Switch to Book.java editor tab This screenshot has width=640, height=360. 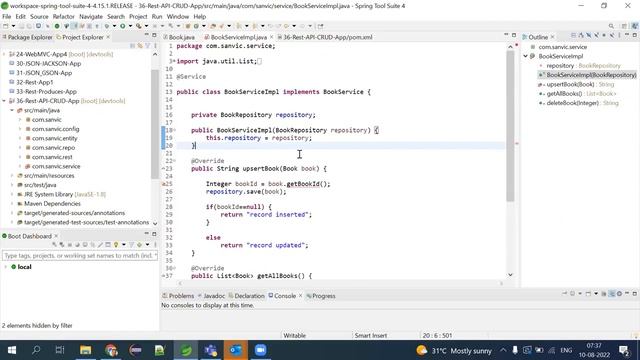[x=181, y=37]
